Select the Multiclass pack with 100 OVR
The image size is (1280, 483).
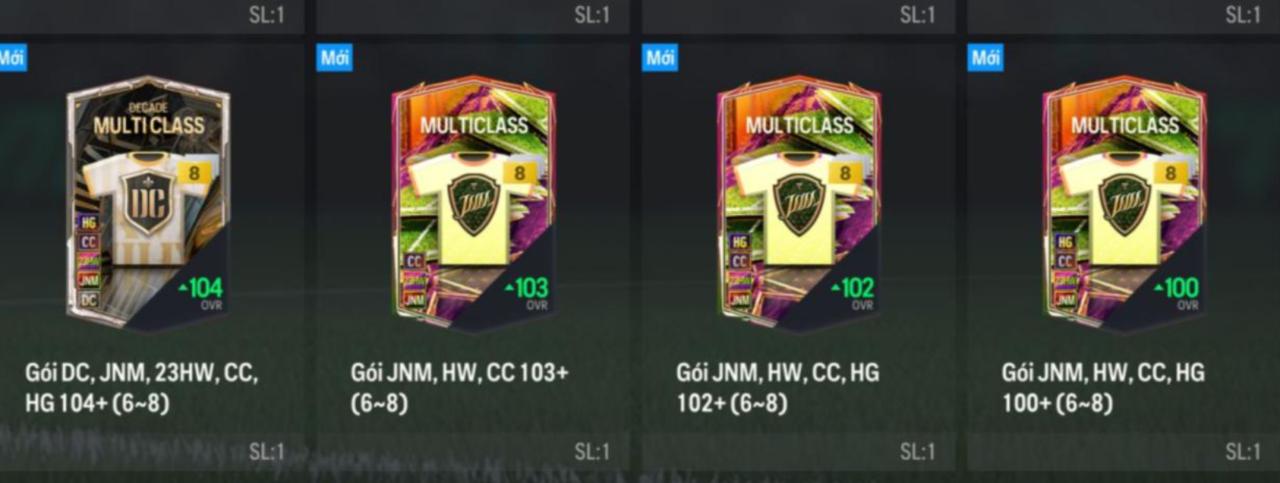tap(1125, 202)
